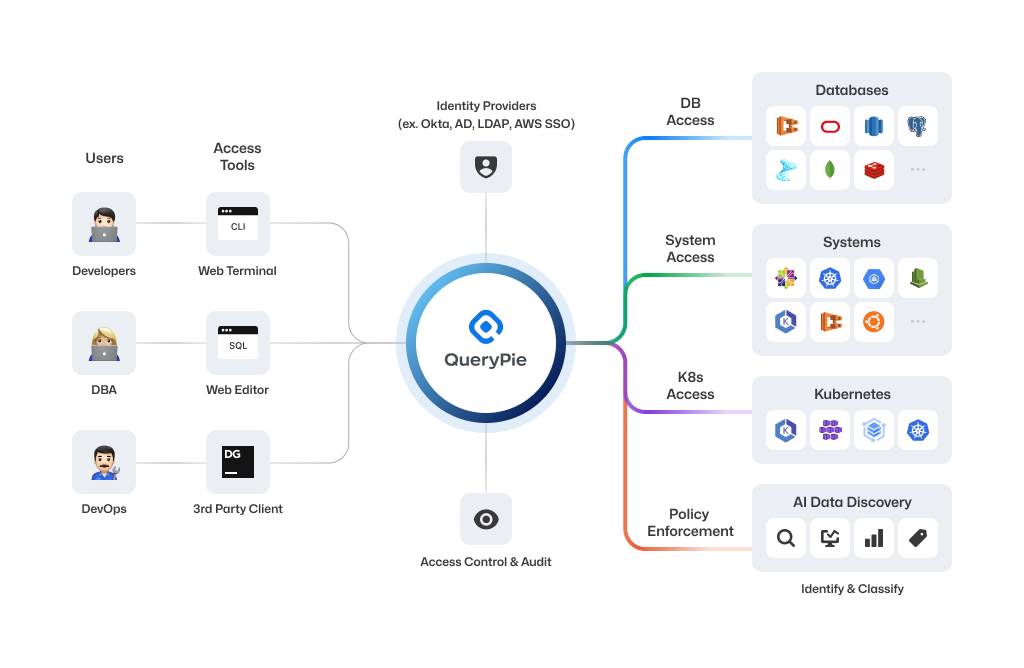Open the CLI Web Terminal icon

[238, 224]
